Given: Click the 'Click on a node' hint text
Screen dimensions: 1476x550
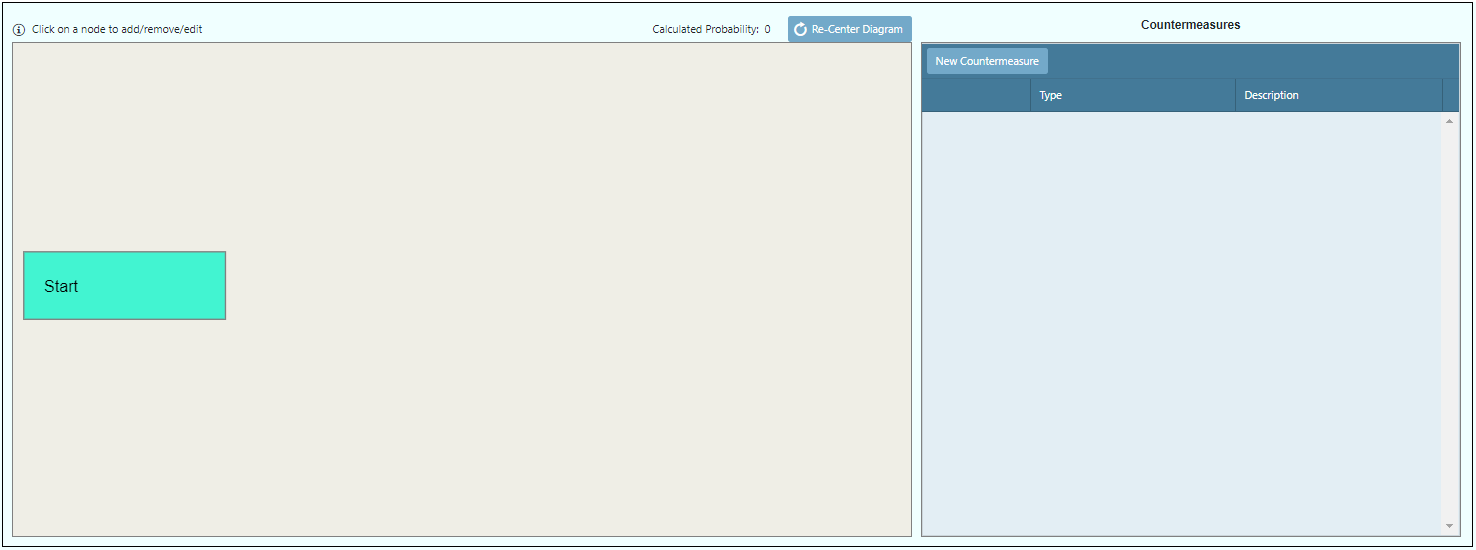Looking at the screenshot, I should pyautogui.click(x=117, y=30).
